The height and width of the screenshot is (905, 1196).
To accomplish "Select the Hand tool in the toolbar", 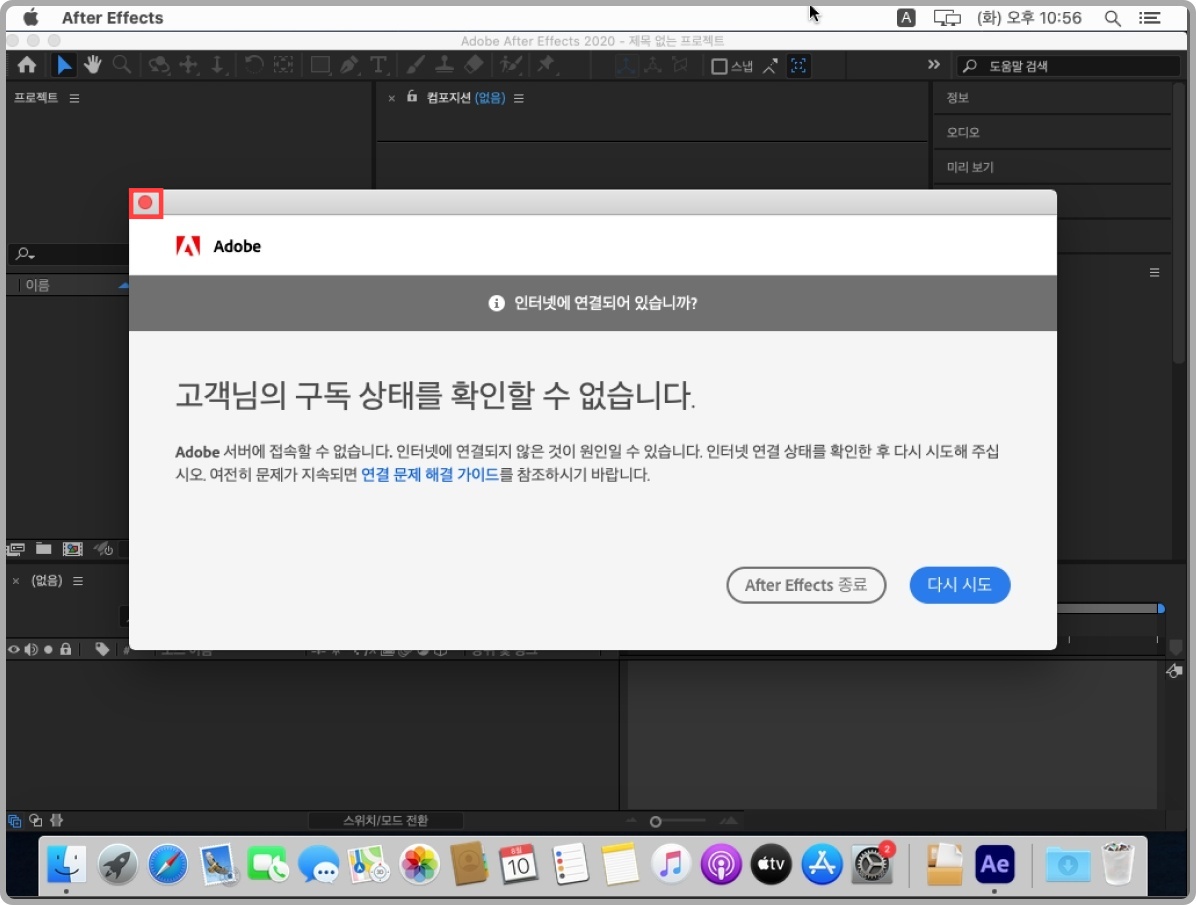I will pos(93,64).
